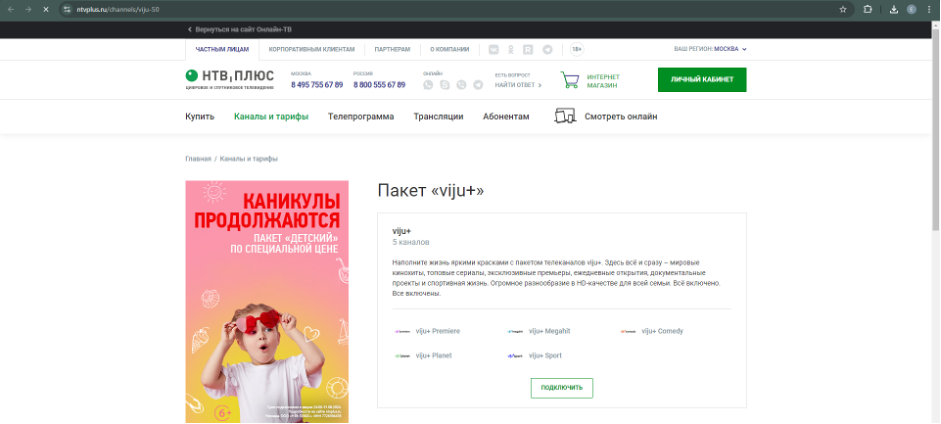Open the Интернет магазин link
This screenshot has height=424, width=941.
click(x=603, y=81)
